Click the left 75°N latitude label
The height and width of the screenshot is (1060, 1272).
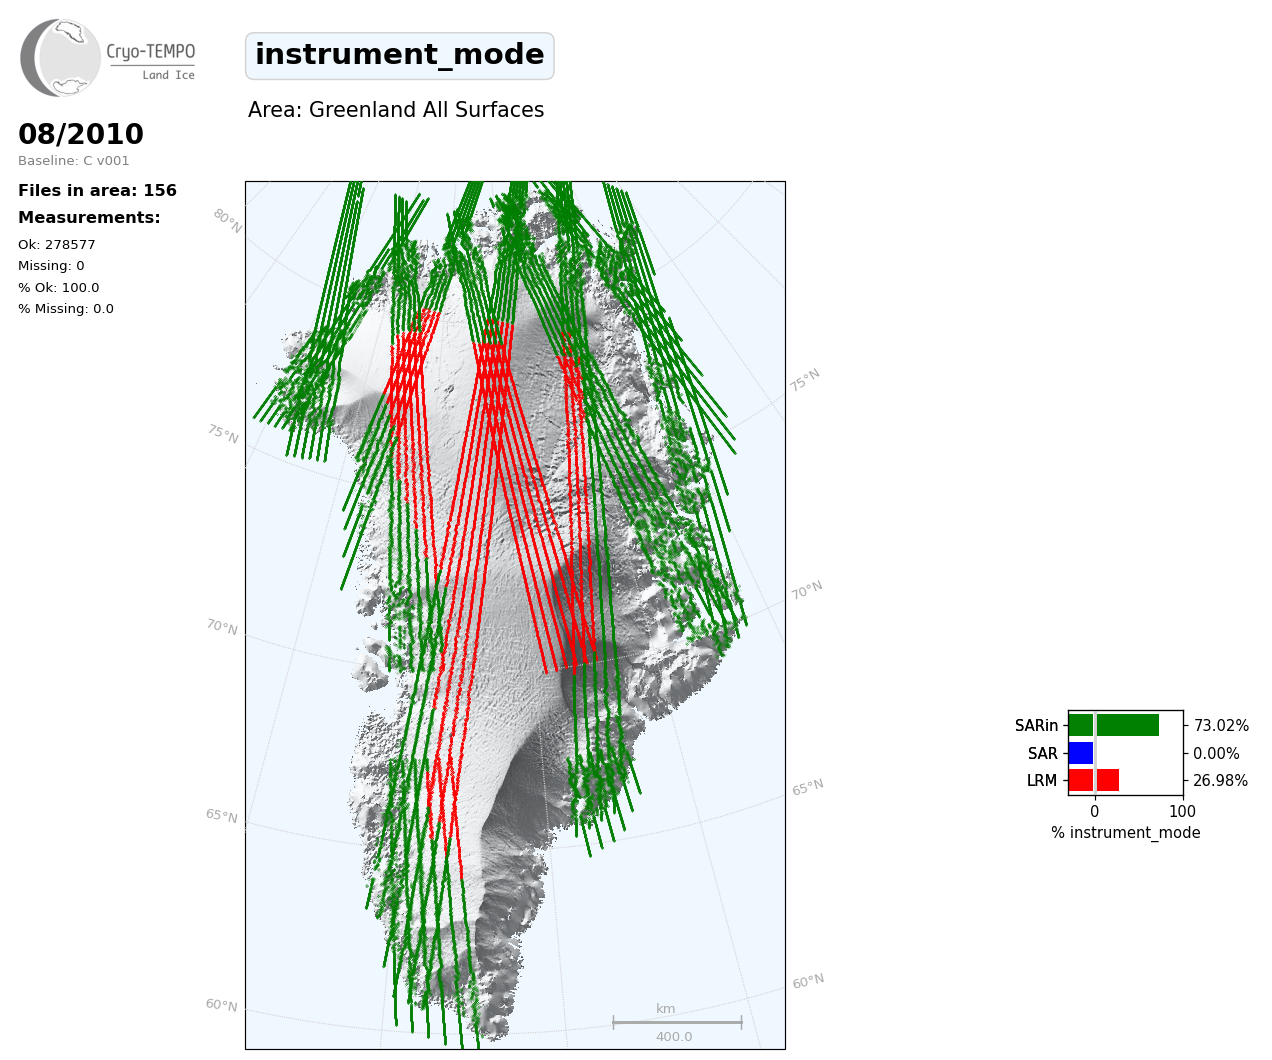tap(223, 434)
